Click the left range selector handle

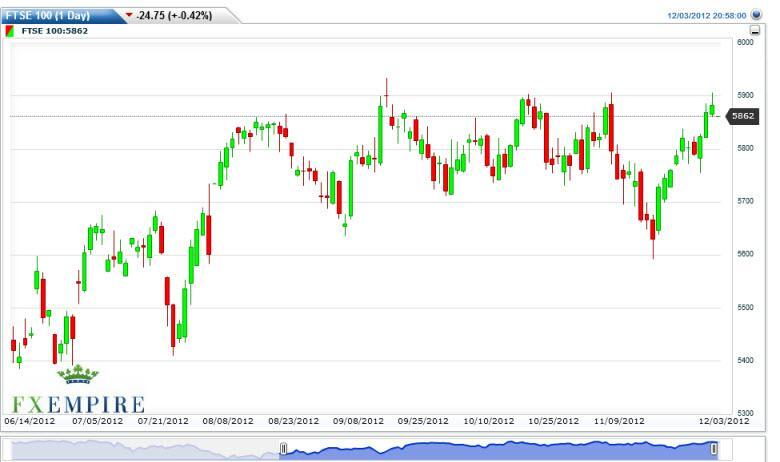(283, 449)
